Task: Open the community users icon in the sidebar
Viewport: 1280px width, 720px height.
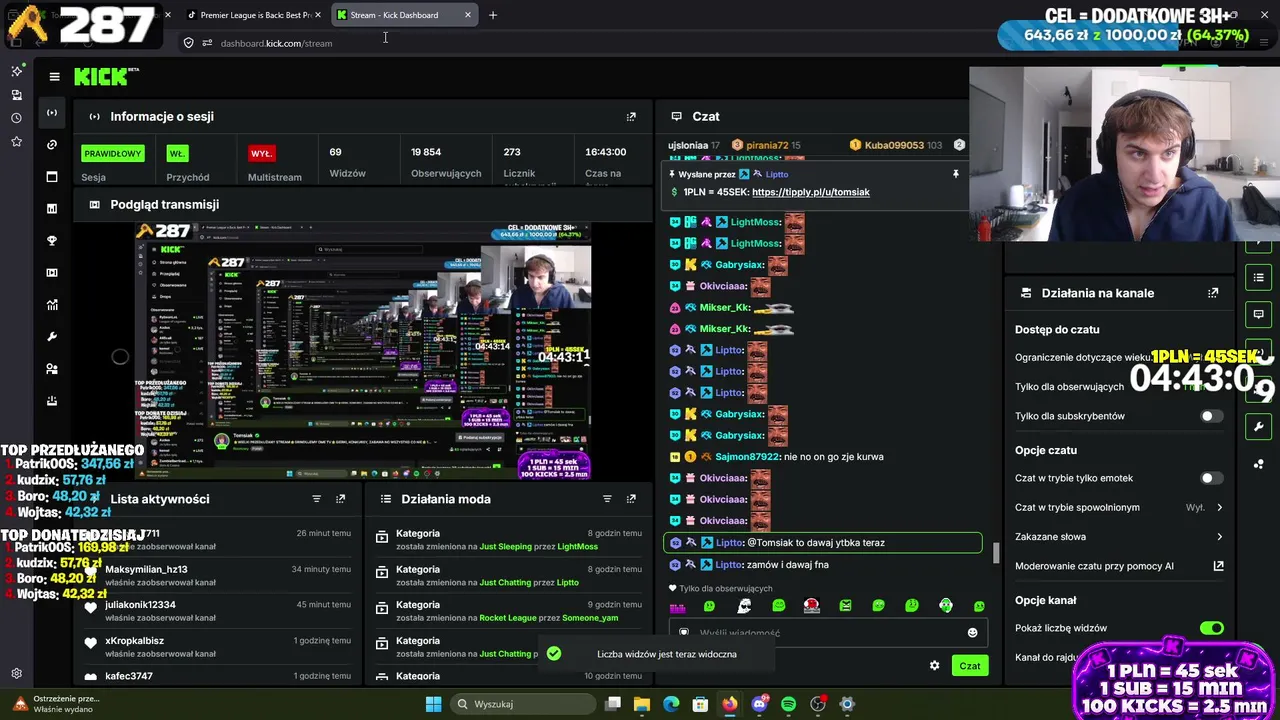Action: point(52,368)
